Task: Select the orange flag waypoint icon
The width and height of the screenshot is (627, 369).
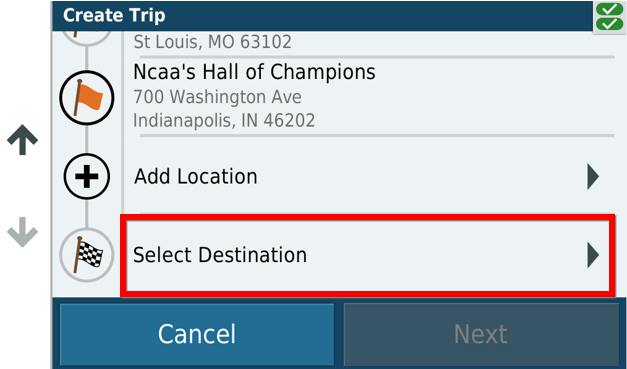Action: click(87, 98)
